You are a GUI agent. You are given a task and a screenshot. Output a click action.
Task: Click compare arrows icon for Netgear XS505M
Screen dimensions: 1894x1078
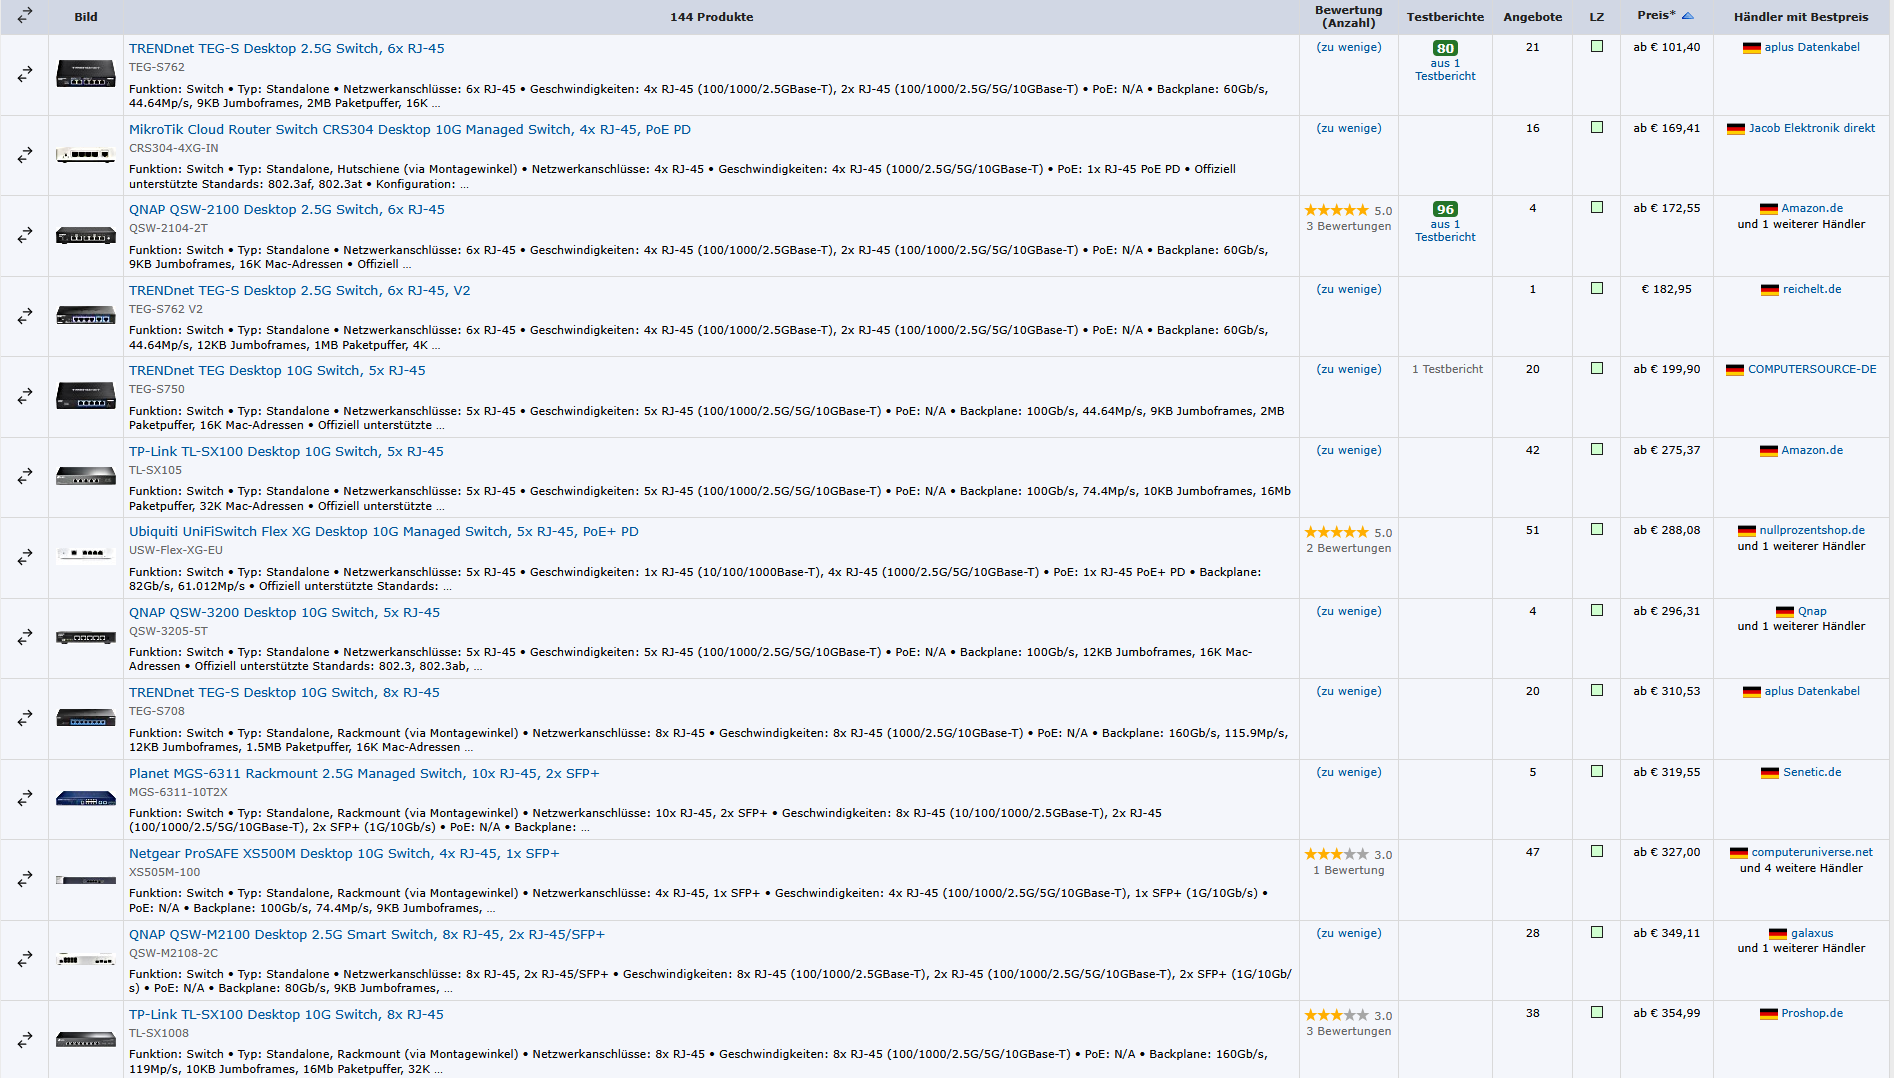tap(25, 880)
